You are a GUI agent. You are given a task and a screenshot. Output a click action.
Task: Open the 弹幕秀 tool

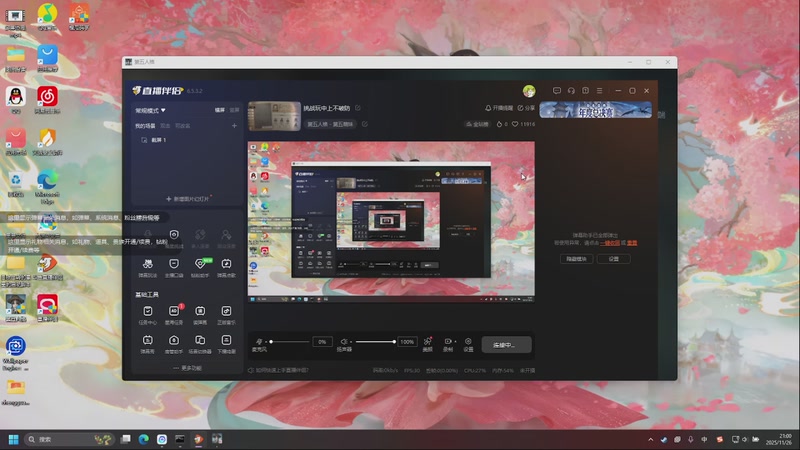pyautogui.click(x=147, y=344)
